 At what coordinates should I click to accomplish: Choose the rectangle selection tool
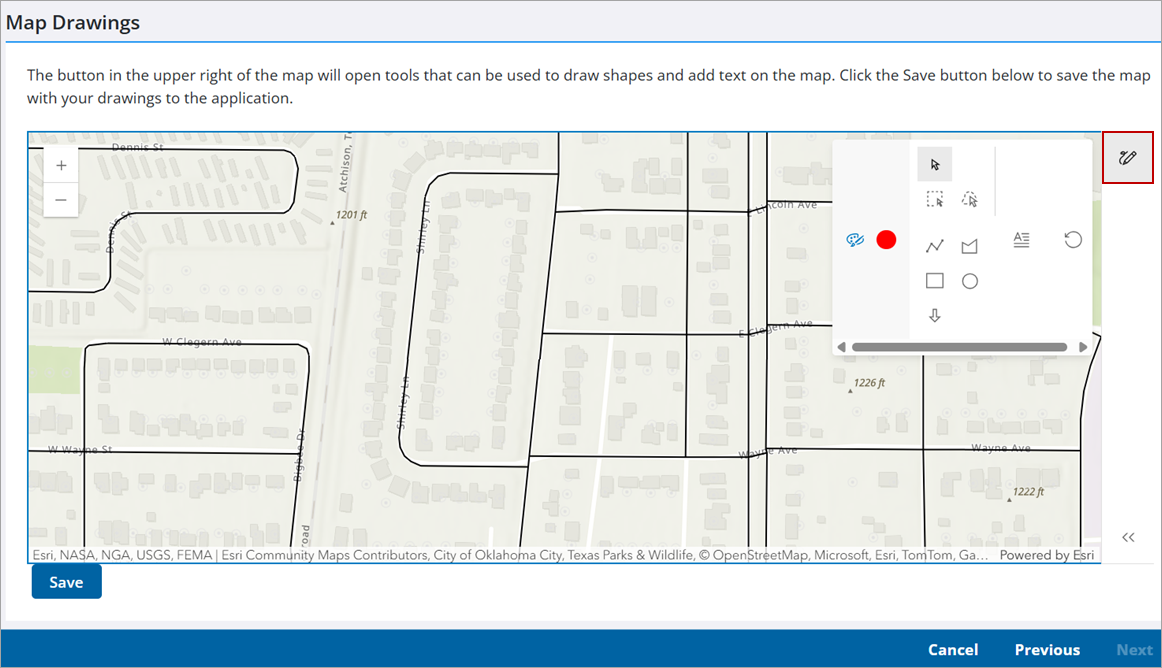point(935,199)
